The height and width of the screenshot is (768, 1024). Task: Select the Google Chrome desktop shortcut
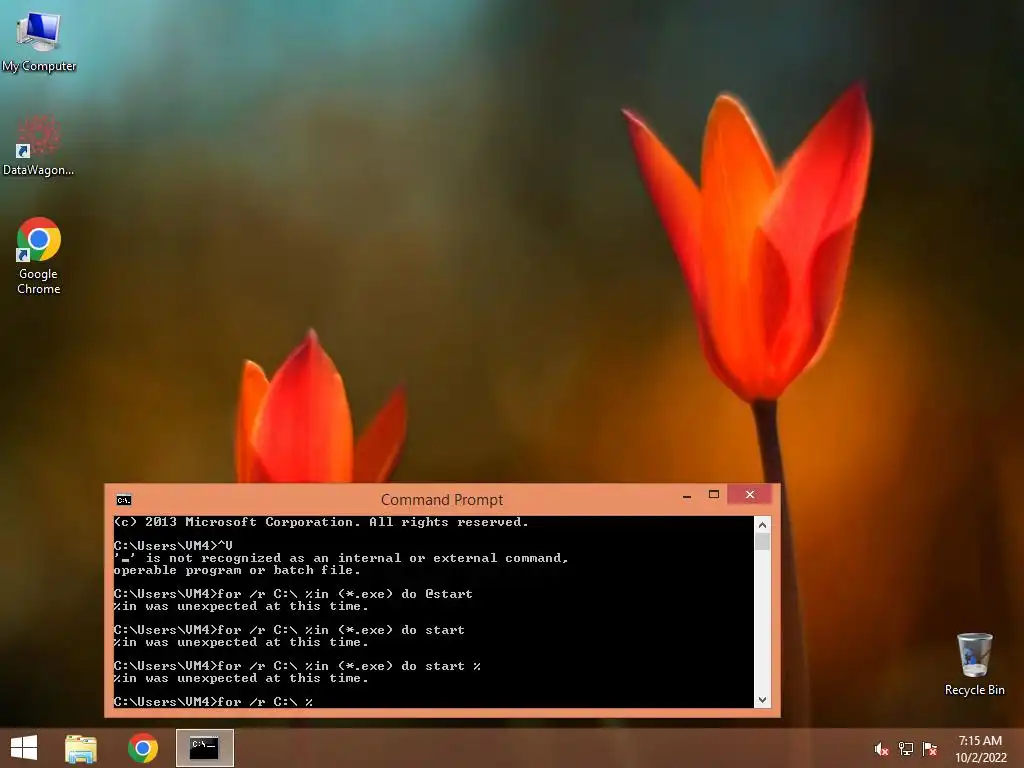pos(39,255)
